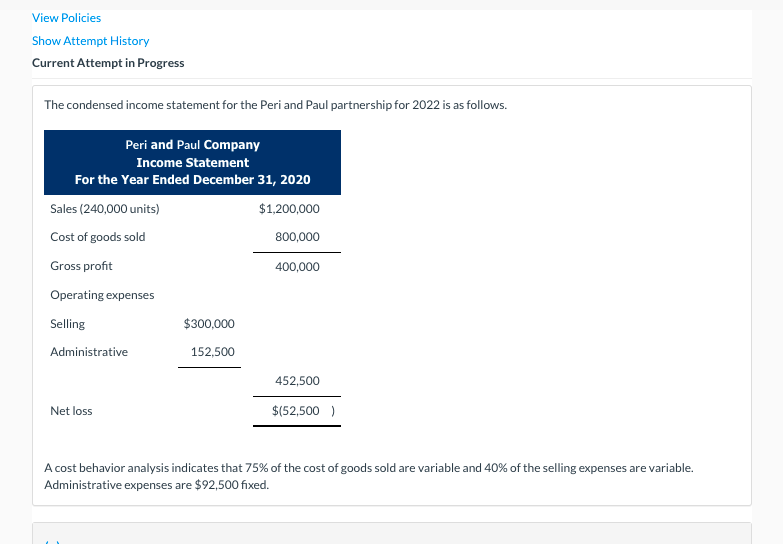Click the Current Attempt in Progress heading
The width and height of the screenshot is (783, 544).
[108, 63]
